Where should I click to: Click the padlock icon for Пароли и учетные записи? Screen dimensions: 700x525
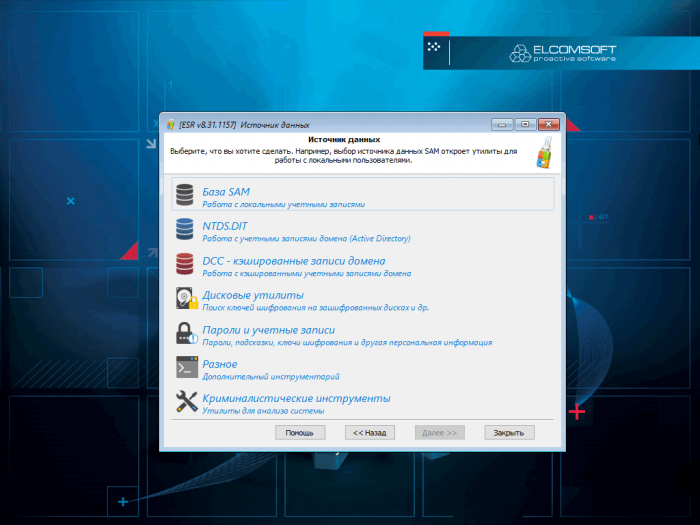(186, 334)
